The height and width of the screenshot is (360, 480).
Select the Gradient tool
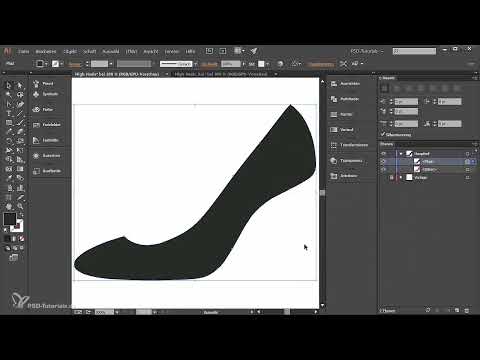[x=20, y=169]
